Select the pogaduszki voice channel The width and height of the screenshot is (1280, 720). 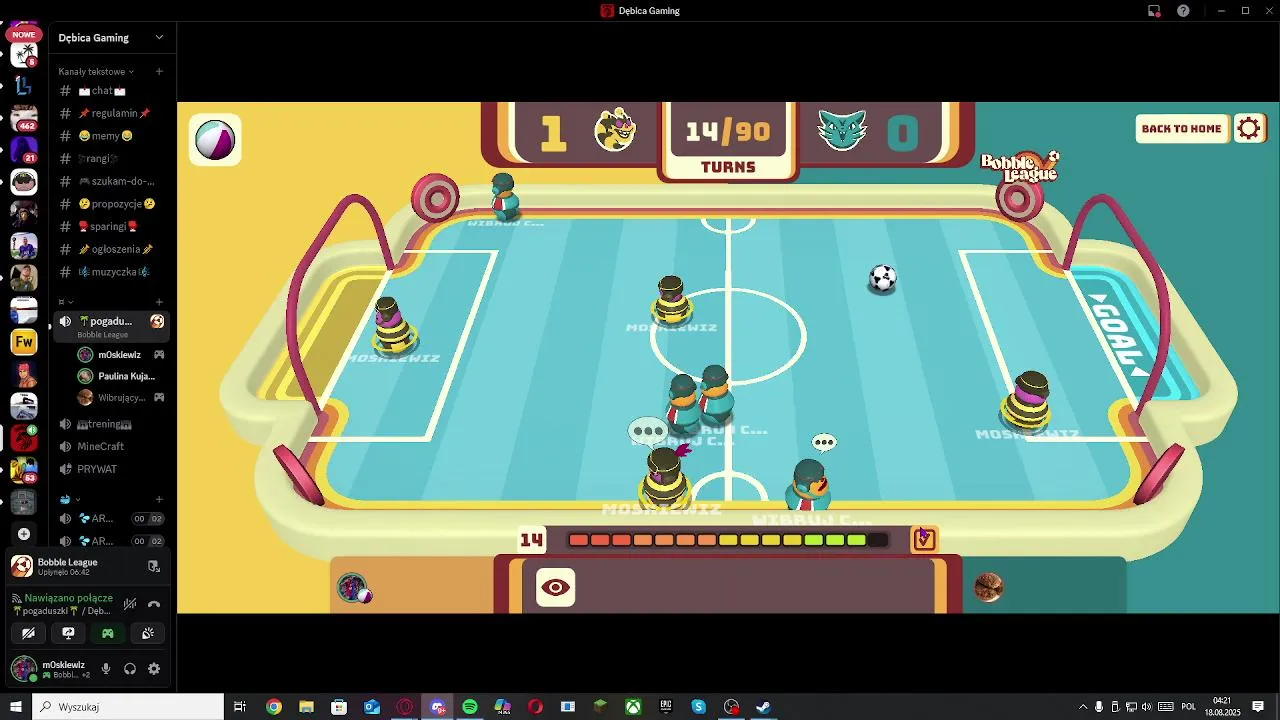110,326
